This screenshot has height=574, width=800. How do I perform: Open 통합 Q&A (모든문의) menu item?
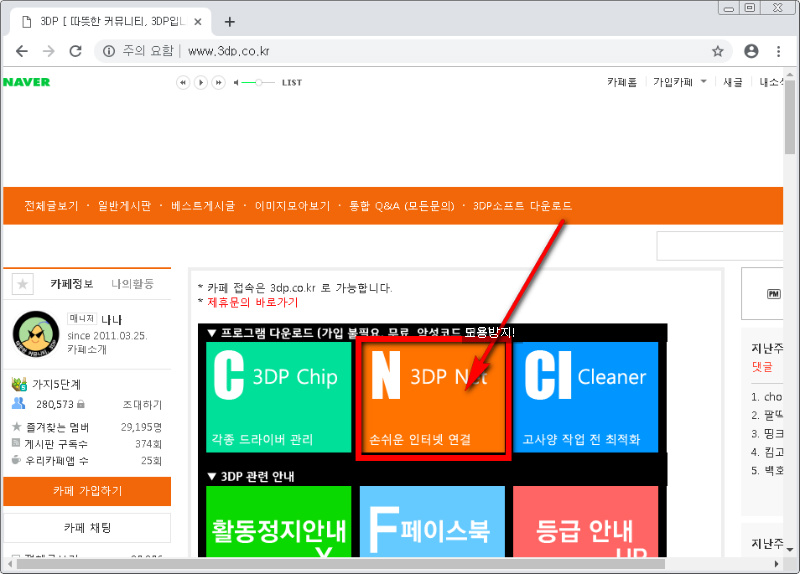coord(402,206)
